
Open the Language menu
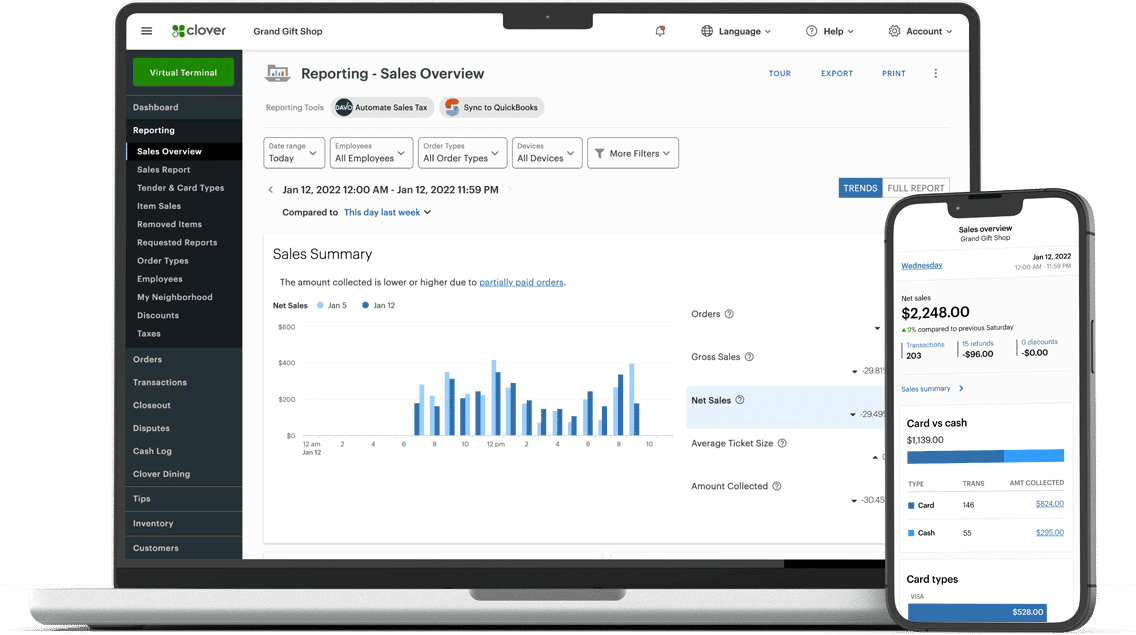click(x=736, y=31)
